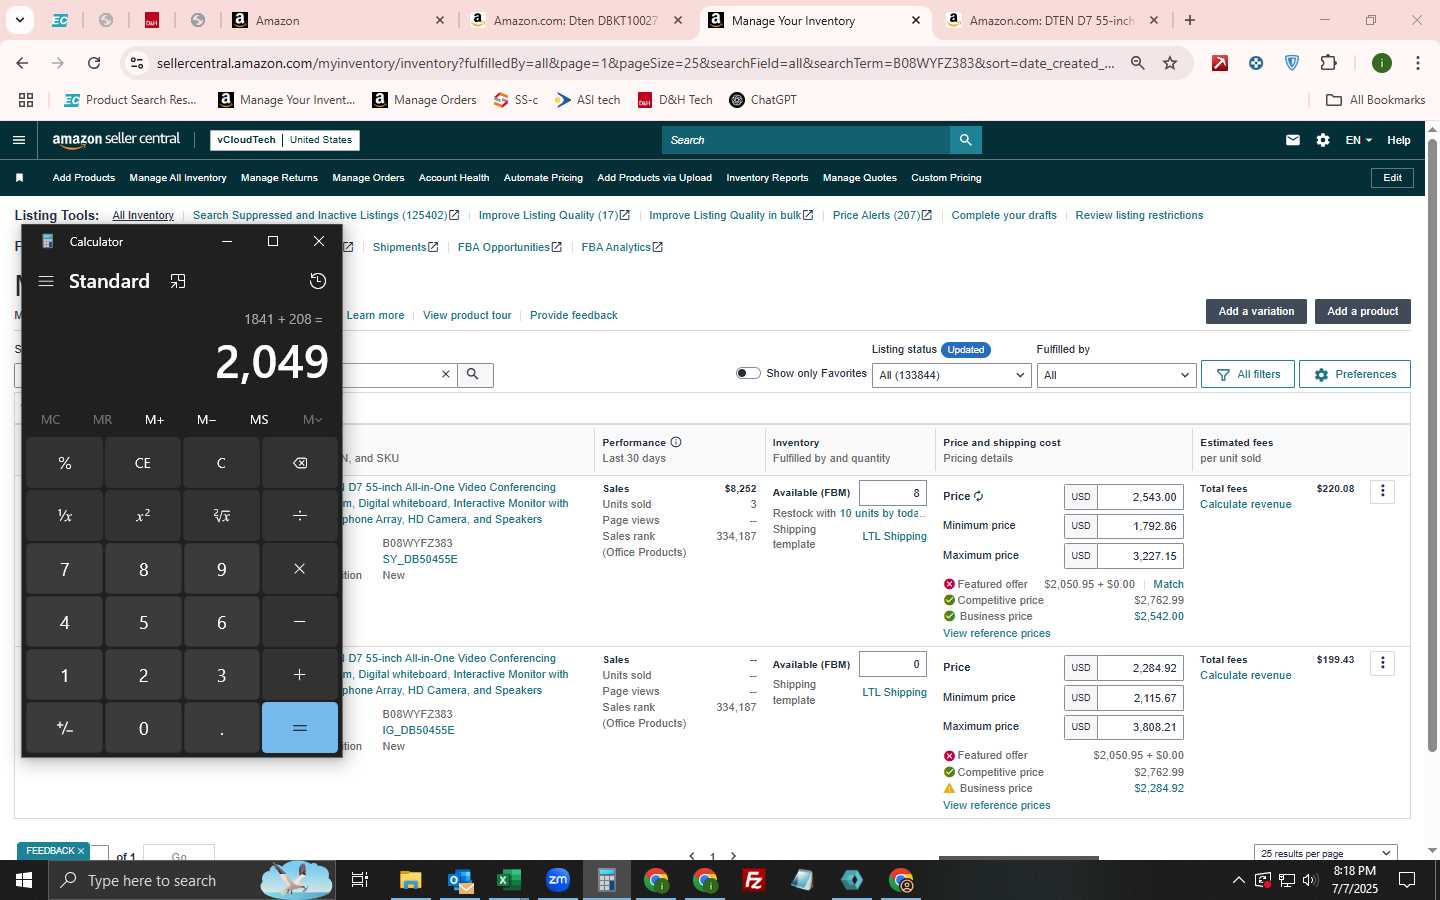The width and height of the screenshot is (1440, 900).
Task: Open Manage Orders menu item
Action: click(368, 178)
